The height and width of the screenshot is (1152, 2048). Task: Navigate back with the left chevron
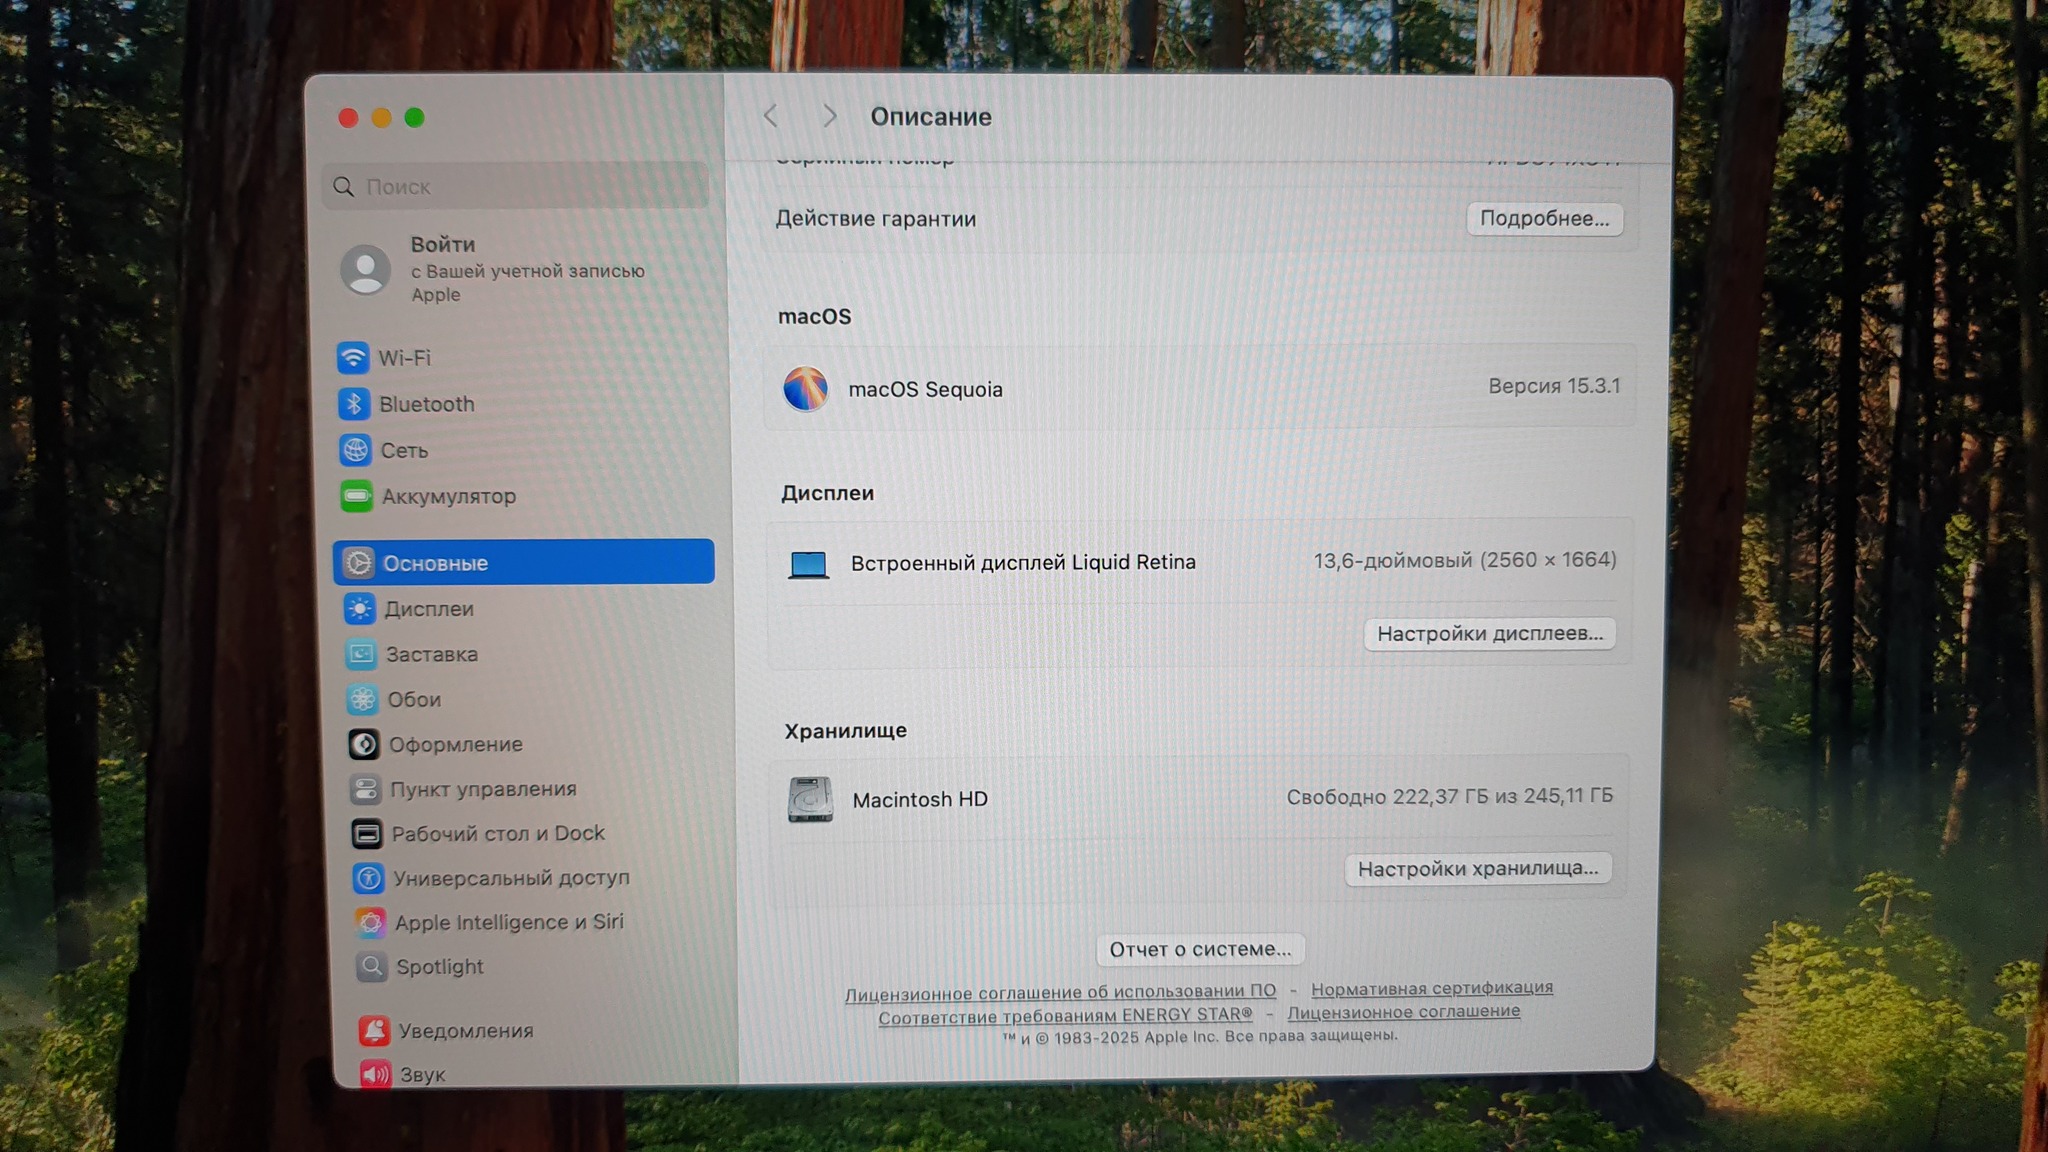click(771, 116)
